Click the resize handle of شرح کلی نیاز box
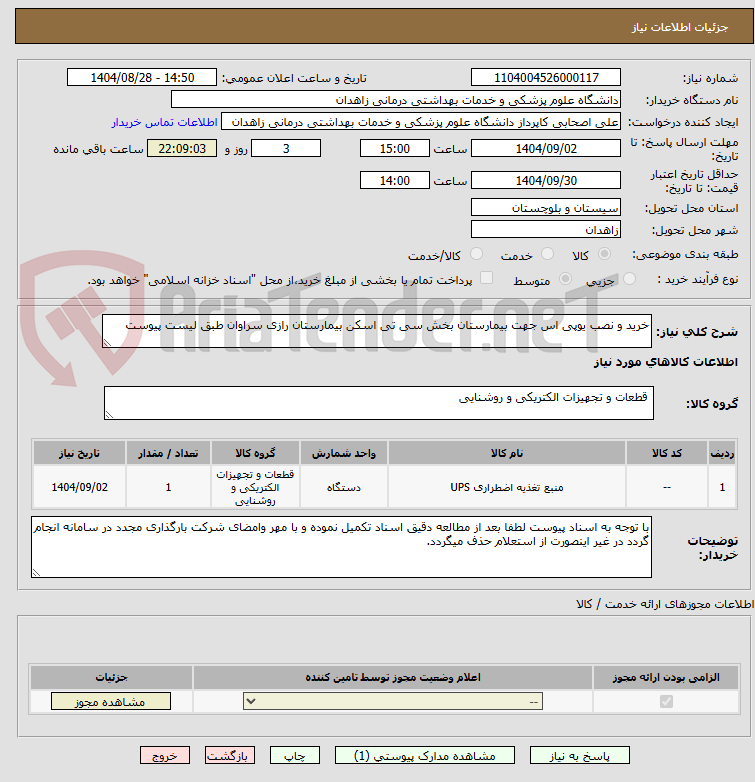Image resolution: width=755 pixels, height=782 pixels. [x=107, y=343]
